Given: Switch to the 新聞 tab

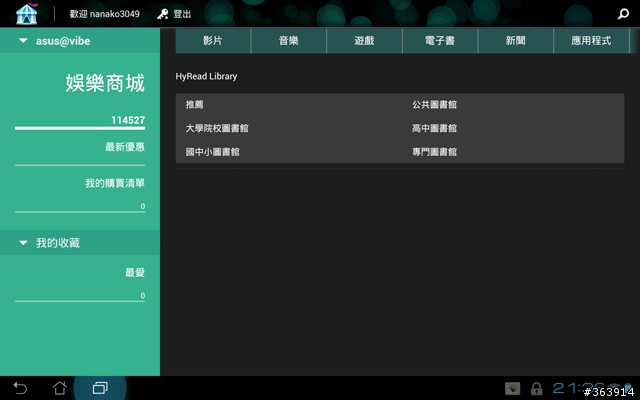Looking at the screenshot, I should 515,40.
